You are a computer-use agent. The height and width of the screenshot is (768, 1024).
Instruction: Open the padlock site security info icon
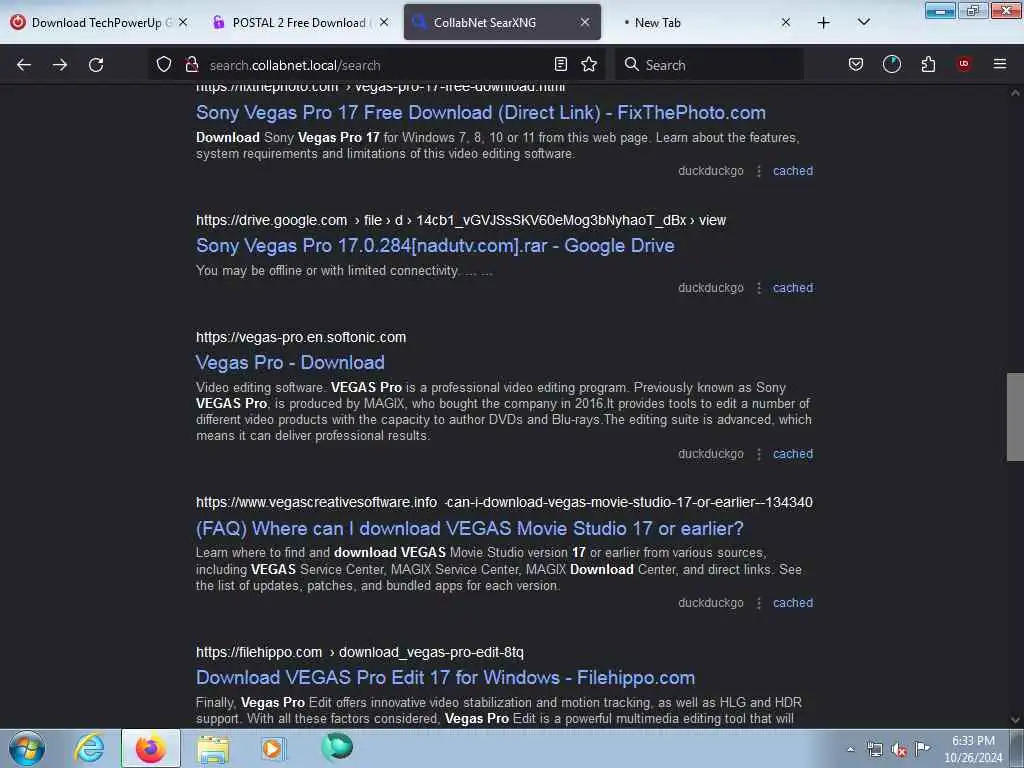point(191,64)
